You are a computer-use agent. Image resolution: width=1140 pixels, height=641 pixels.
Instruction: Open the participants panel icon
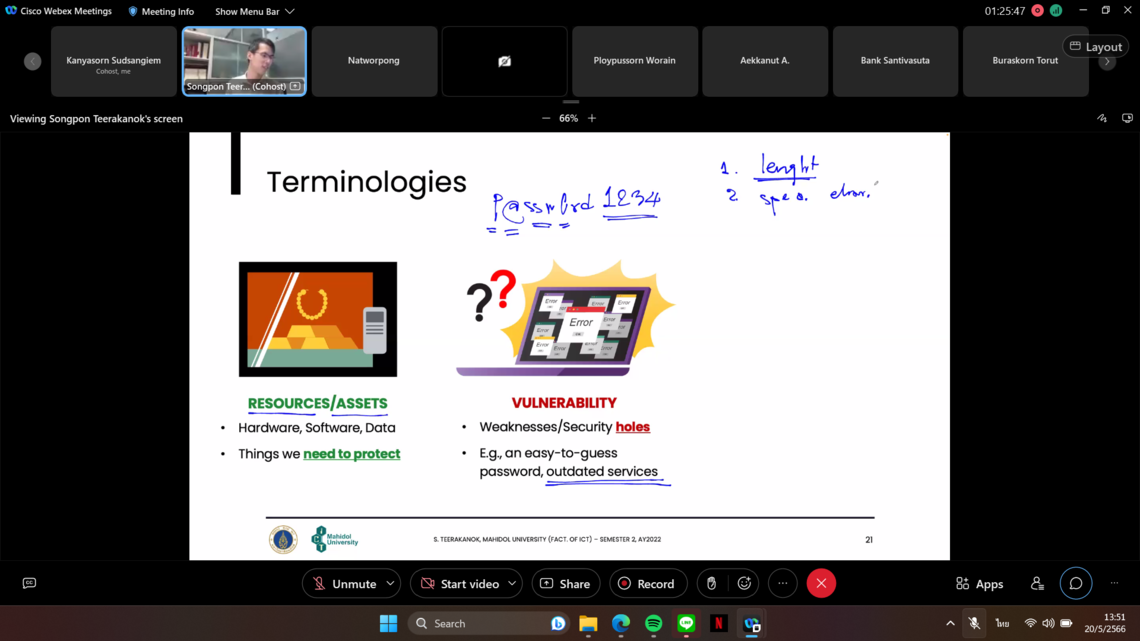(1037, 583)
